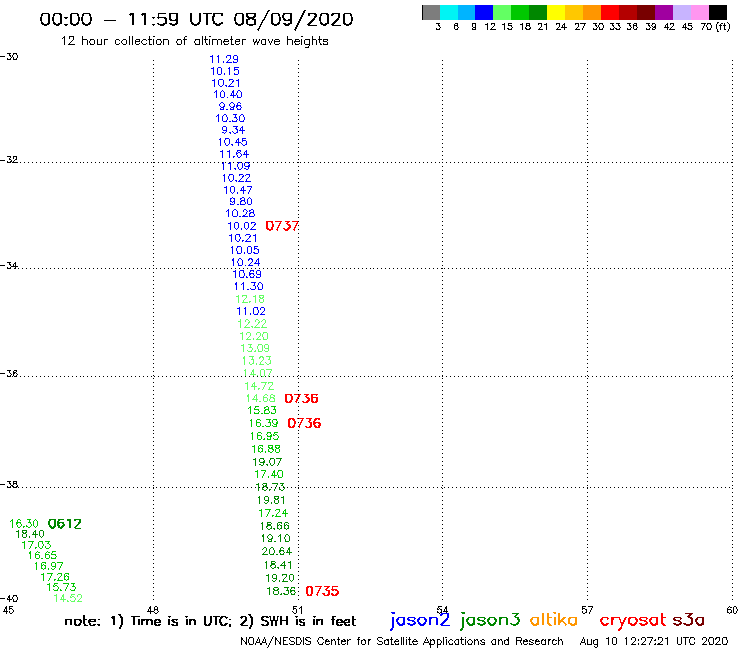Viewport: 740px width, 650px height.
Task: Click the value 10.02 next to 0737
Action: (242, 227)
